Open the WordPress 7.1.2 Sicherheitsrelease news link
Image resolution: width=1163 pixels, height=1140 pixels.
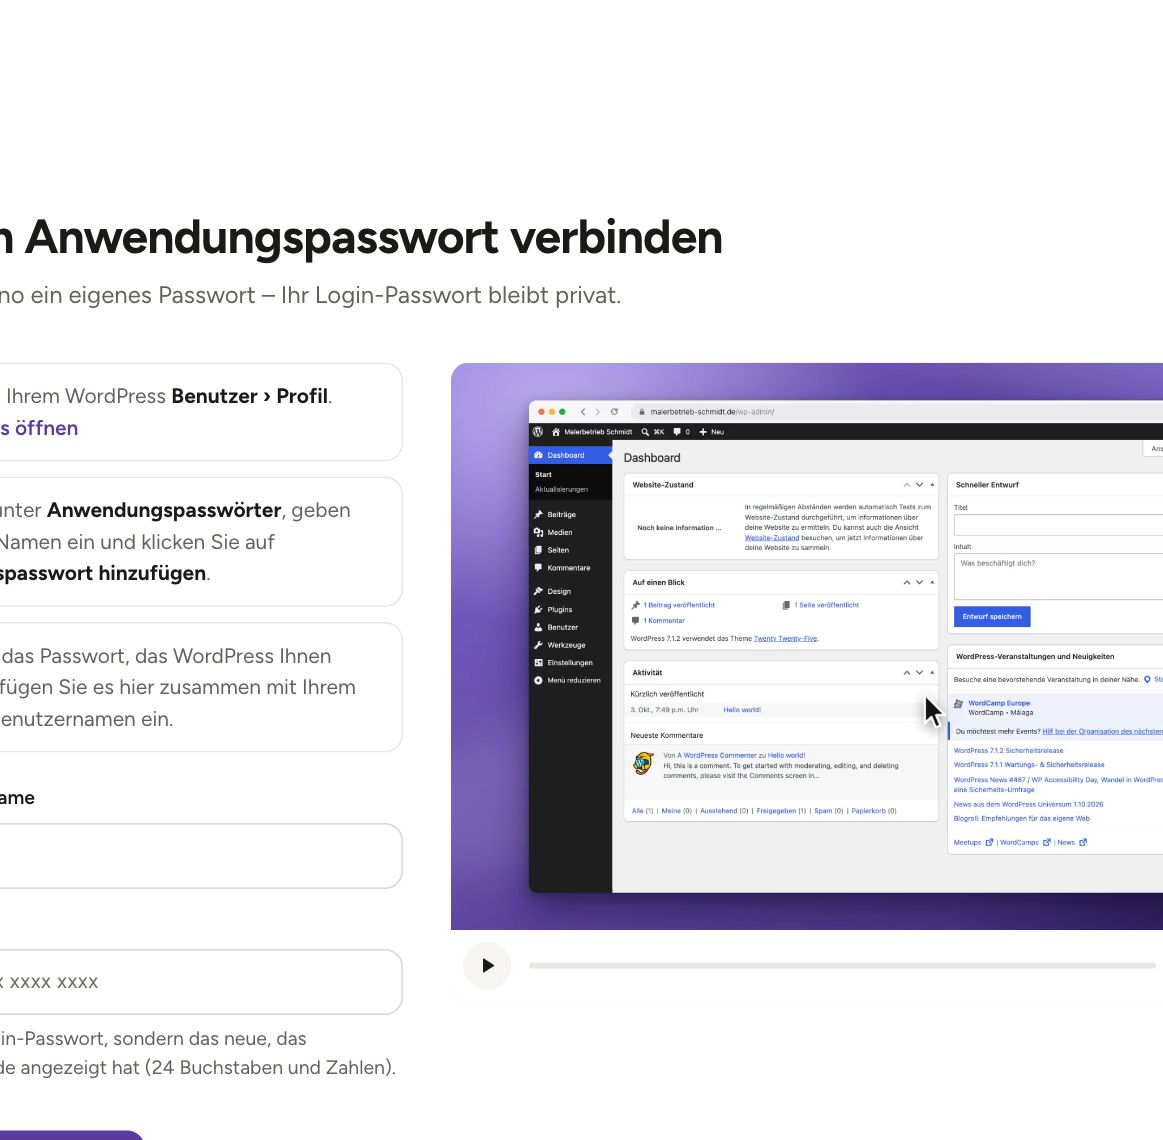pos(1008,751)
